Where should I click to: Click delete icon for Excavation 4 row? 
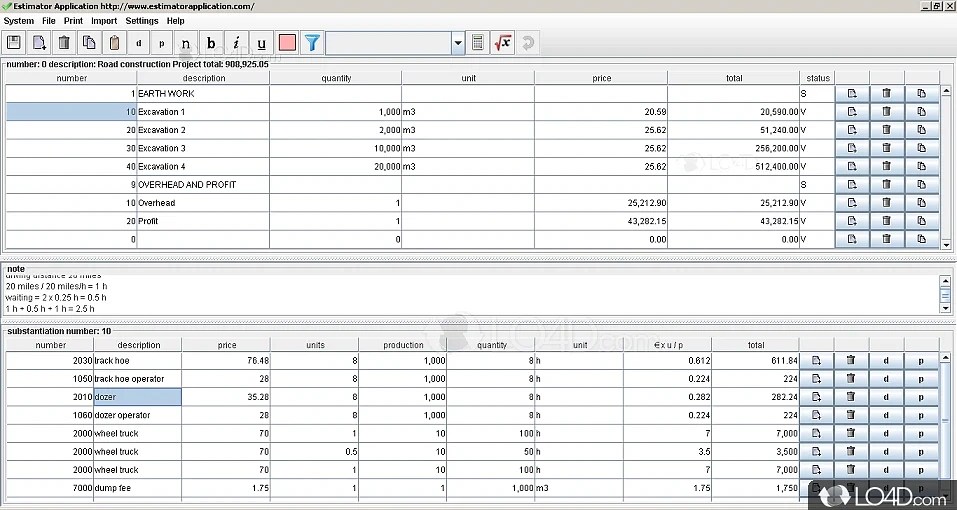(x=887, y=167)
